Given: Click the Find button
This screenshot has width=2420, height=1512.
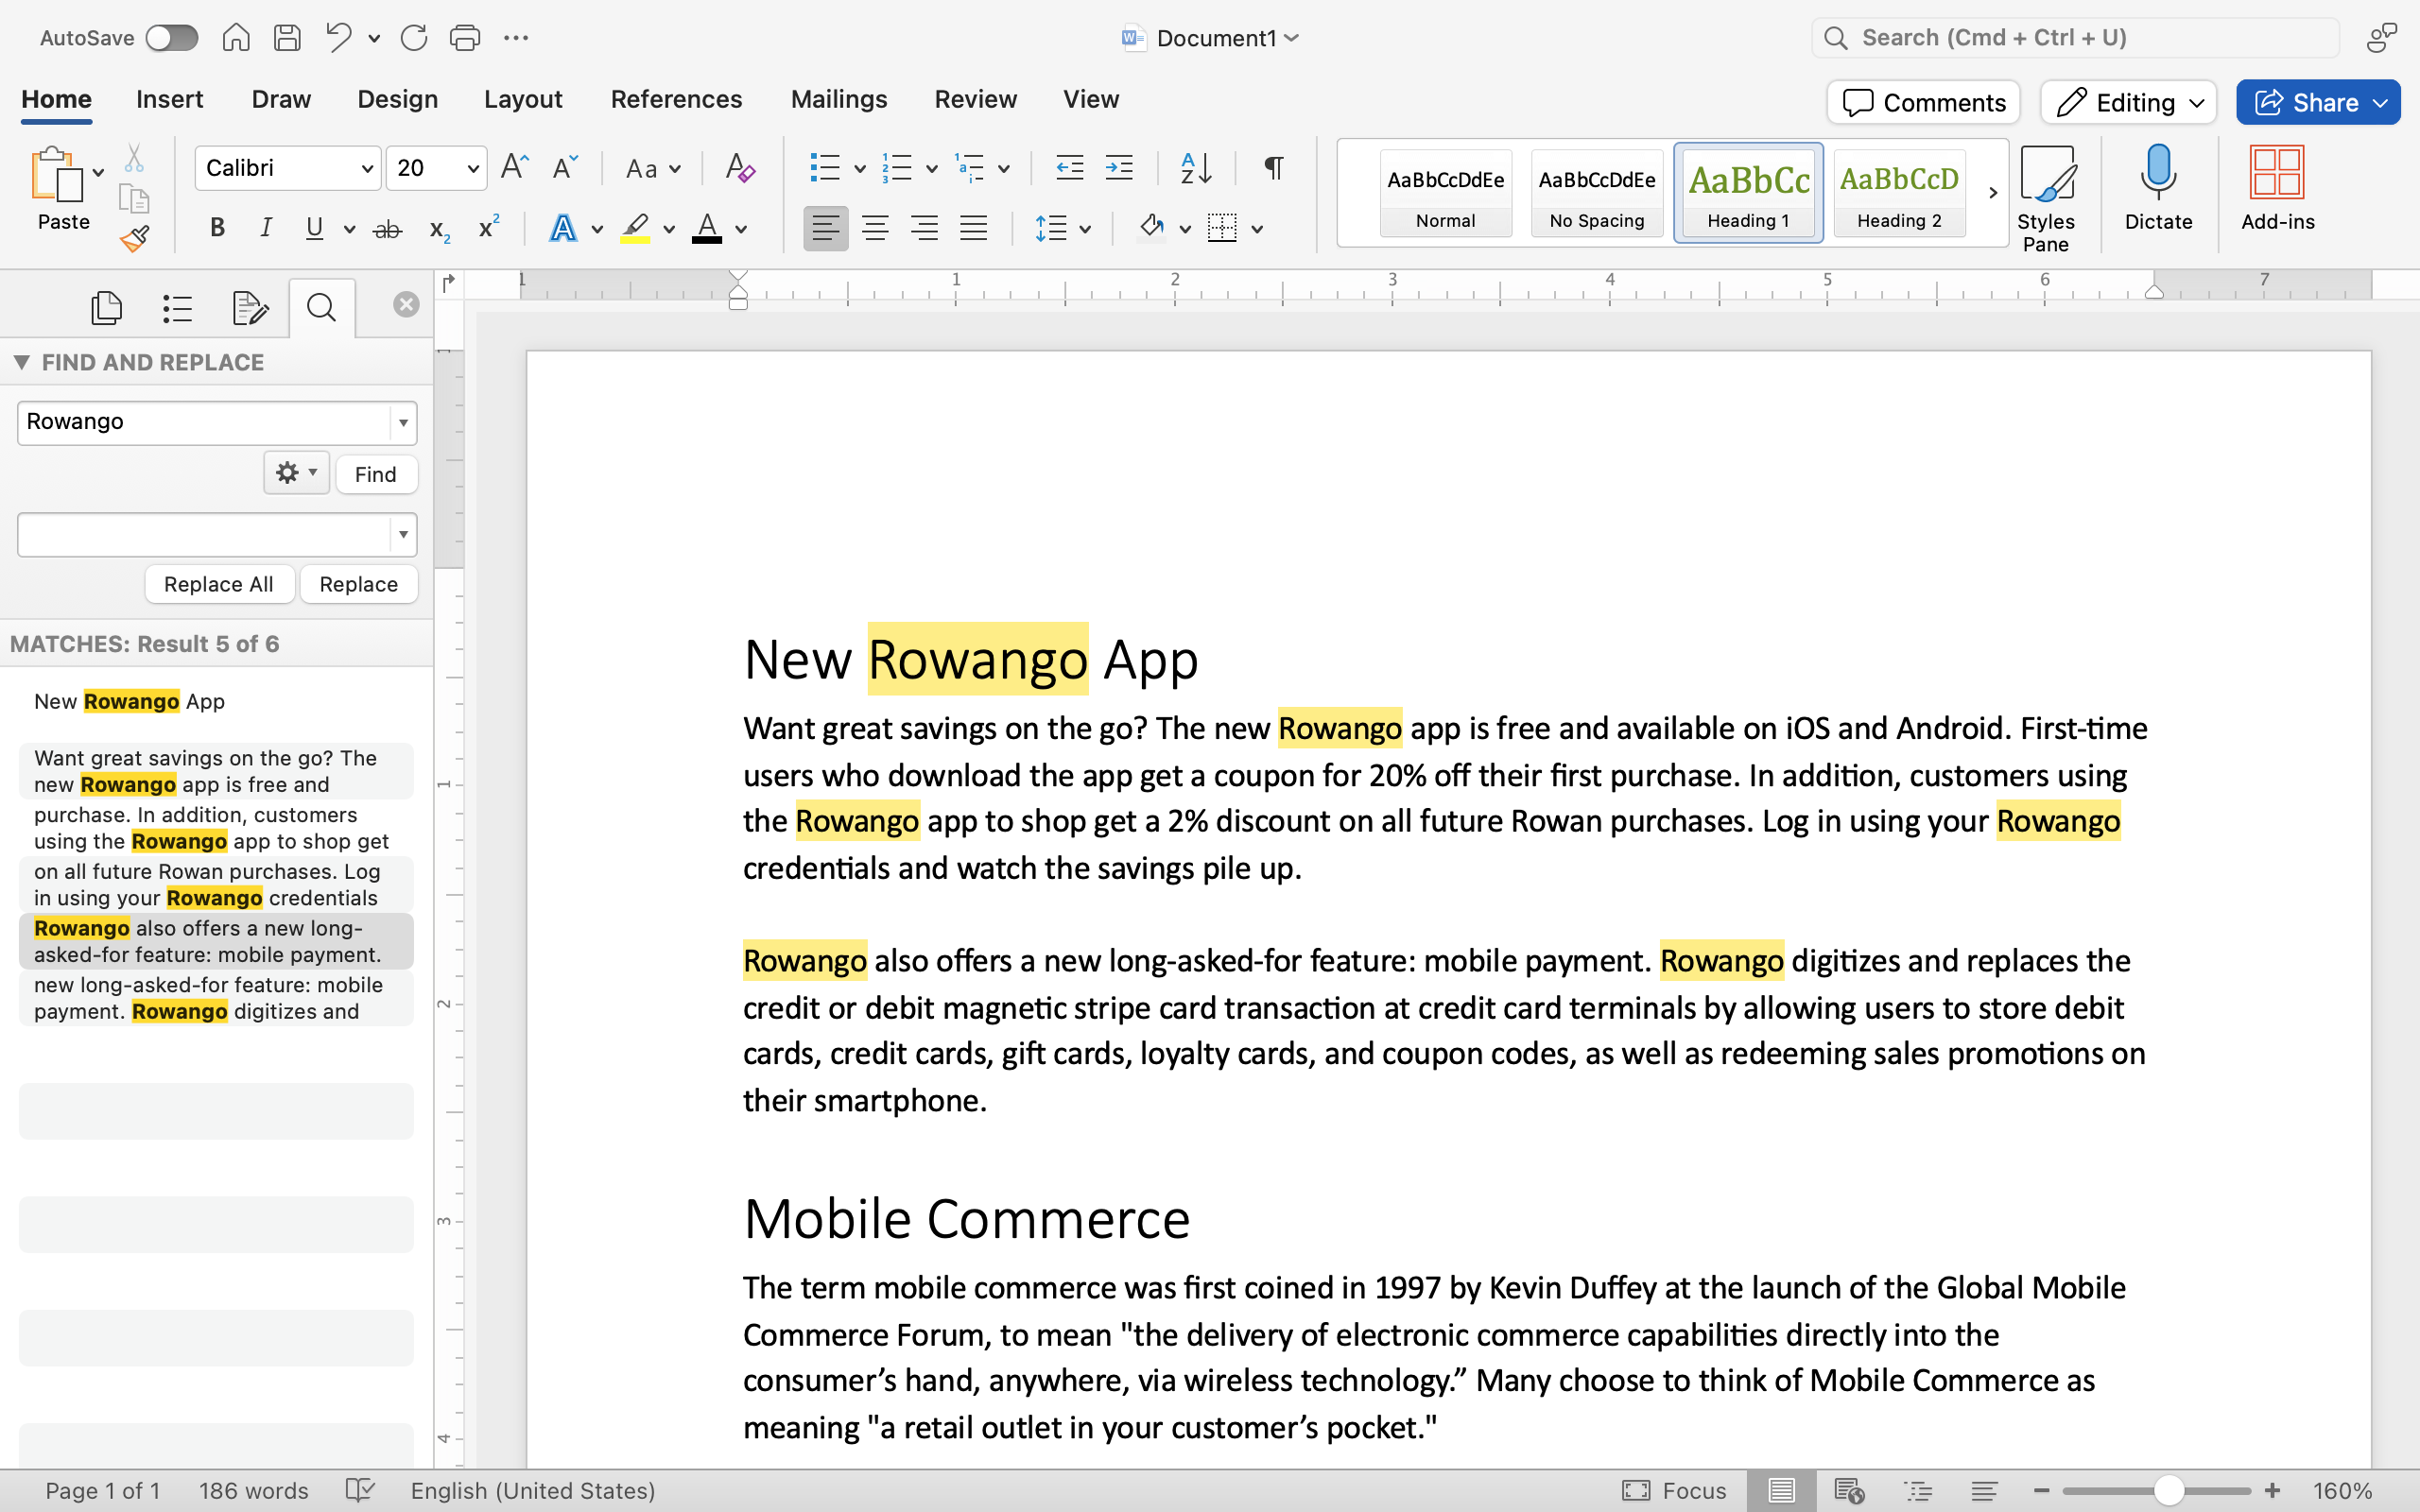Looking at the screenshot, I should 376,474.
